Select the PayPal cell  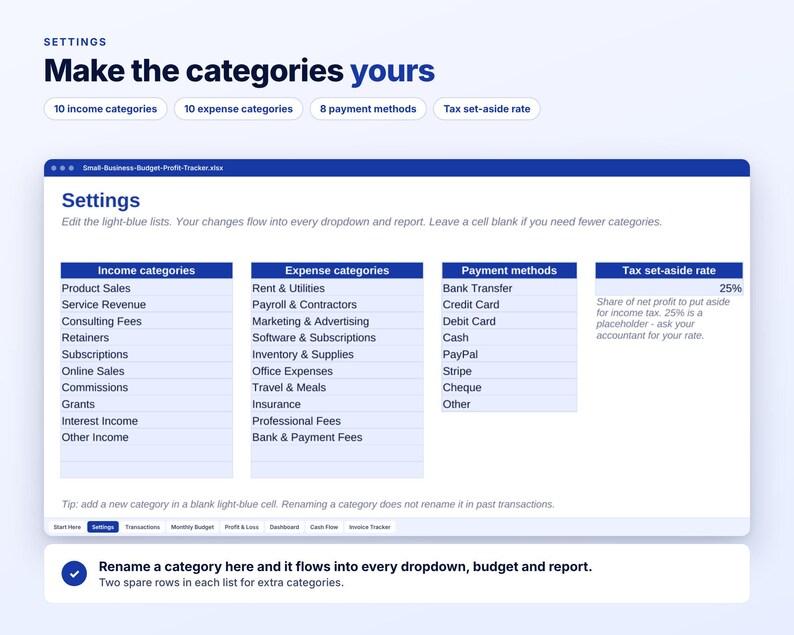click(x=509, y=354)
